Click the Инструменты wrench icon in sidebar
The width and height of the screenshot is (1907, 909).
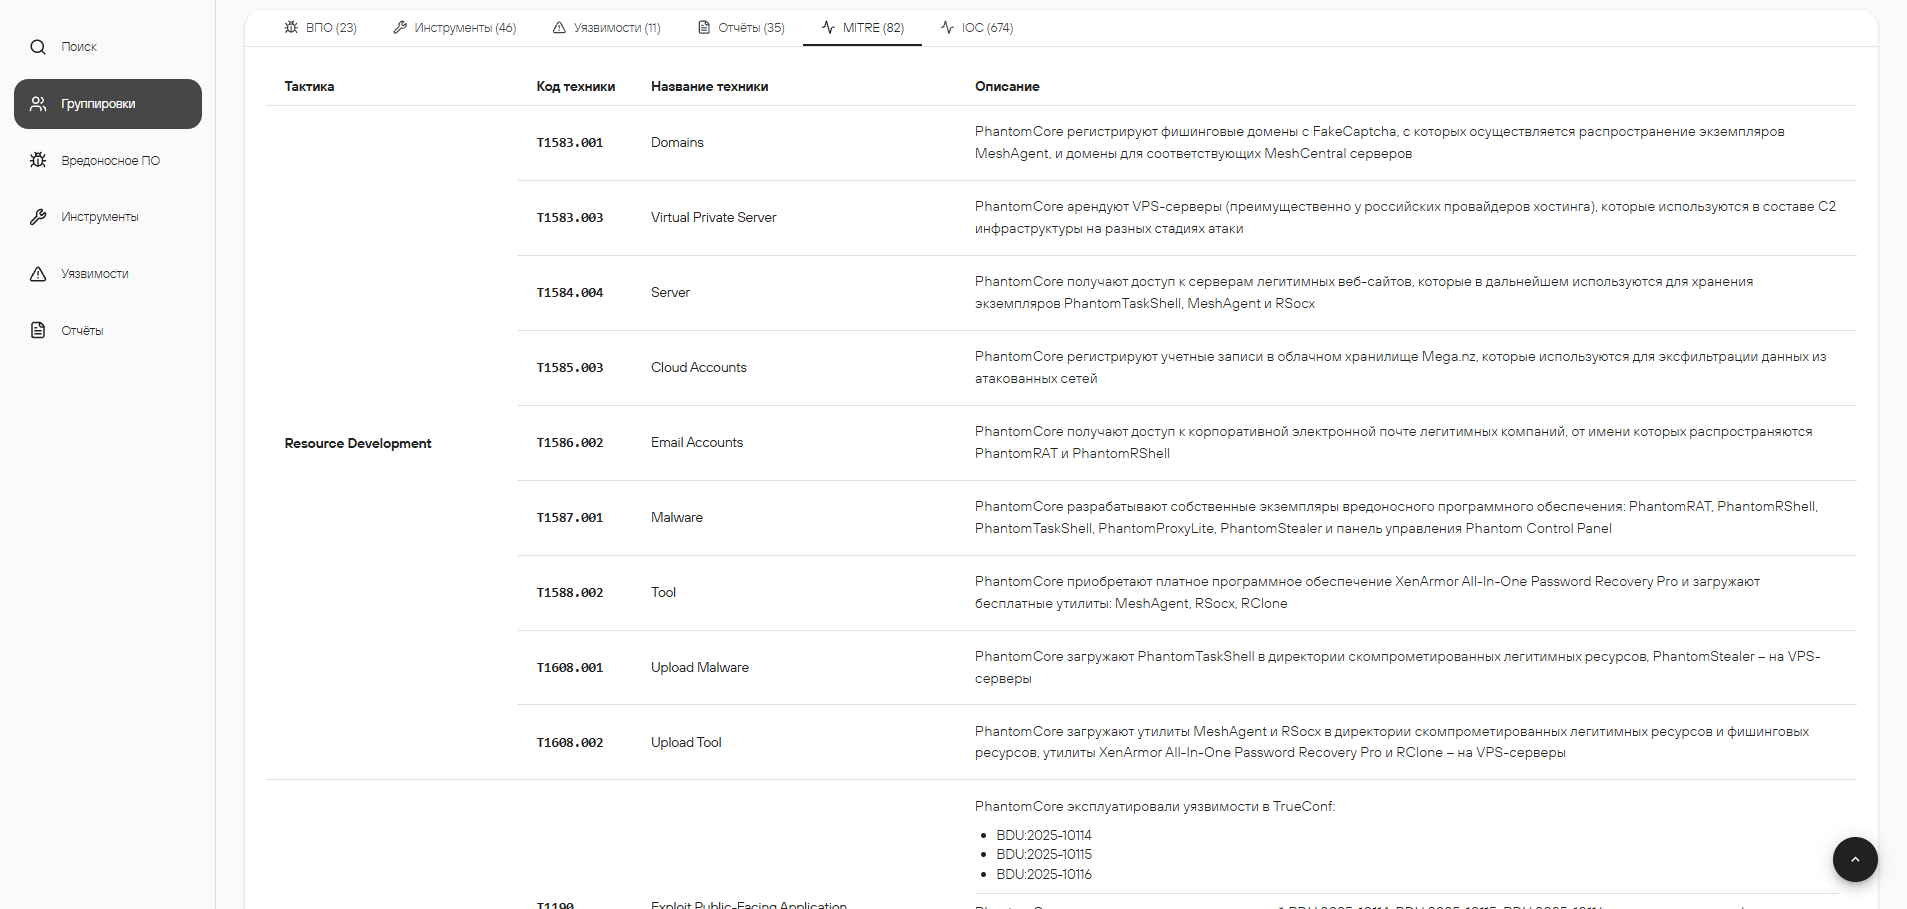coord(38,217)
